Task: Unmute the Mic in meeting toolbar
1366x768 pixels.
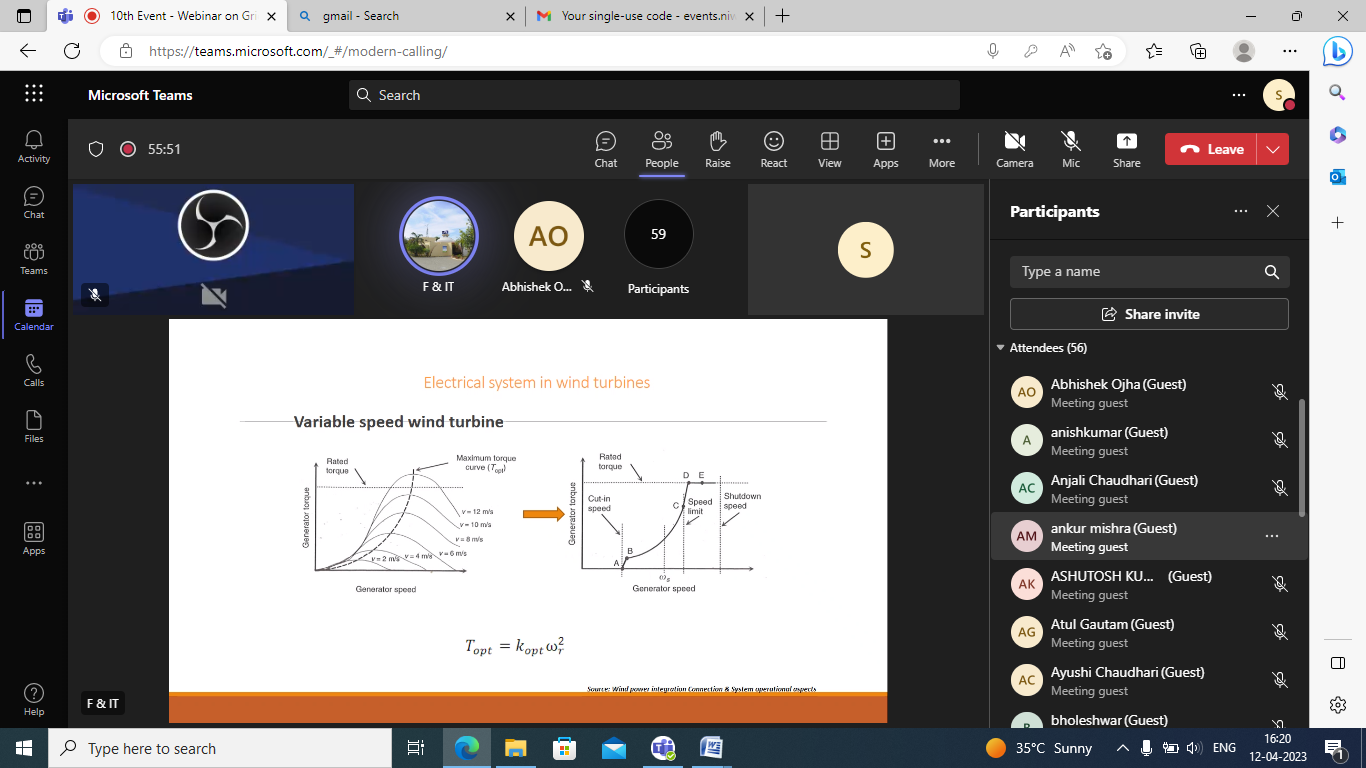Action: (1070, 149)
